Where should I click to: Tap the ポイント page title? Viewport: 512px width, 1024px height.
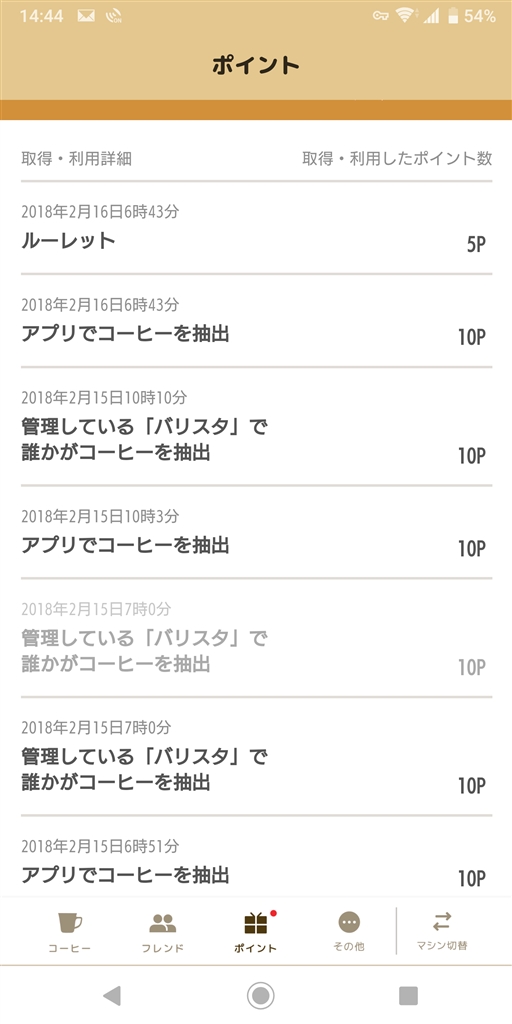(255, 65)
